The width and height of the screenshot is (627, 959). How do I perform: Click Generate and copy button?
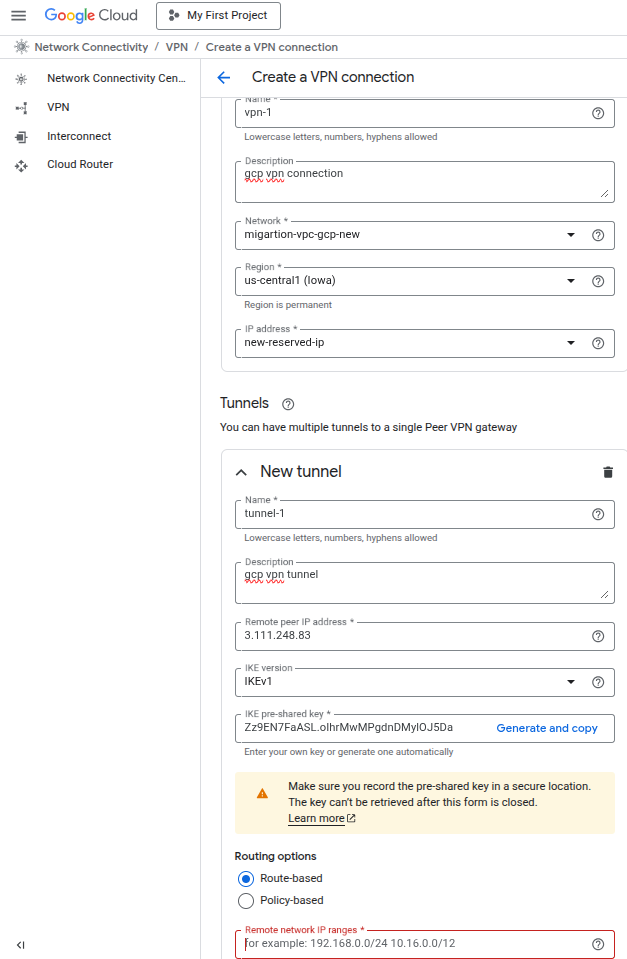click(547, 728)
